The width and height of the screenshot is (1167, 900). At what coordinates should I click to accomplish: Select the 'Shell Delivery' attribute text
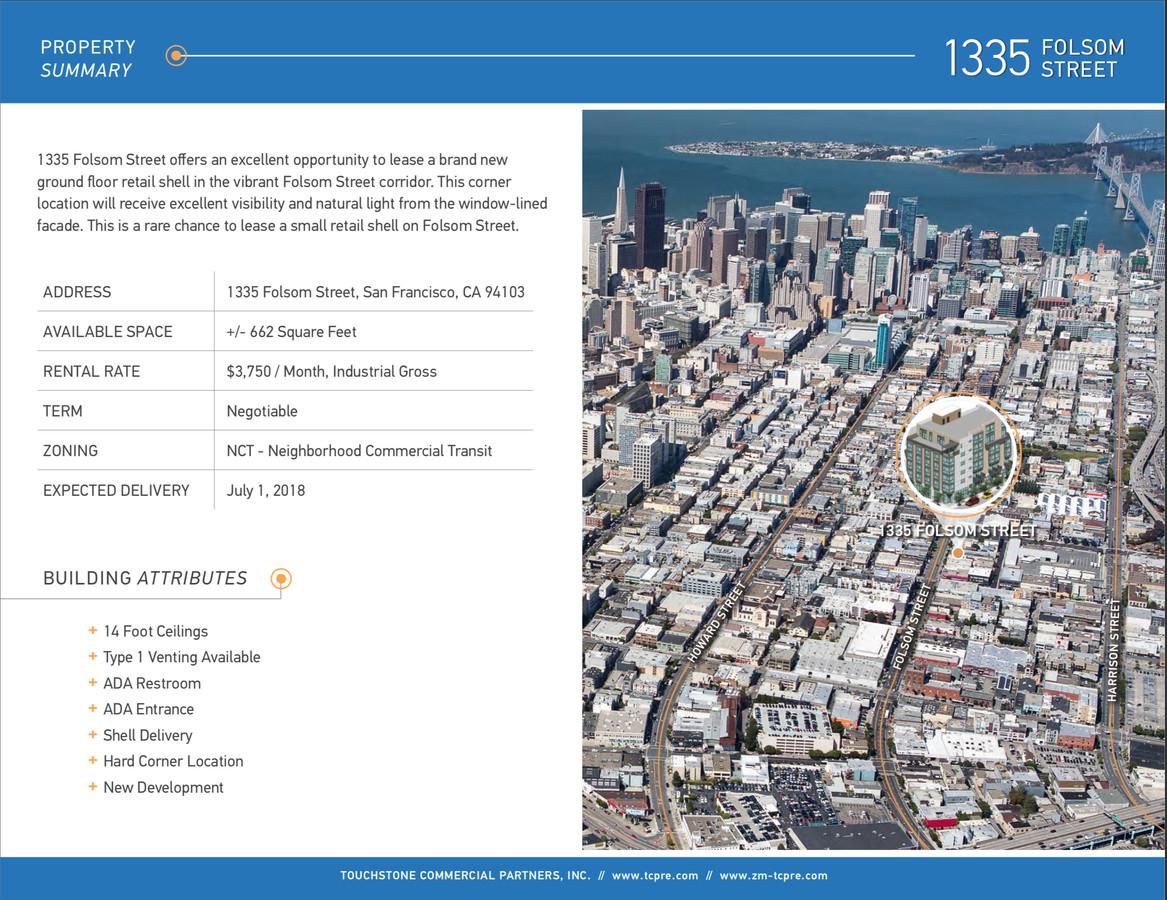click(x=147, y=735)
